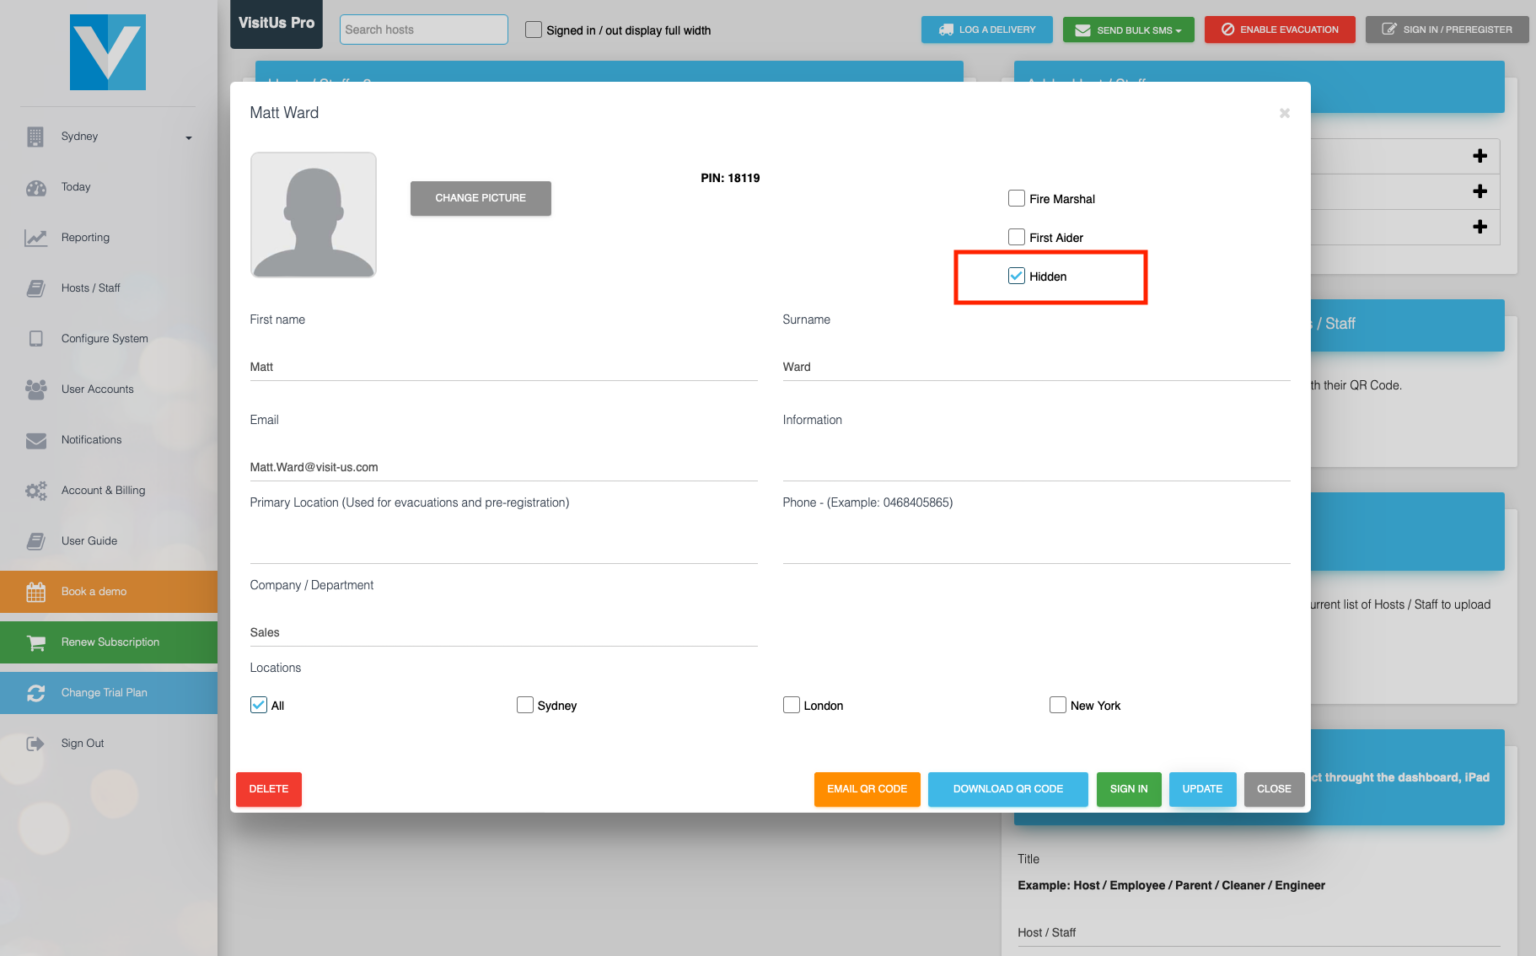
Task: Open the Reporting section via its chart icon
Action: [36, 237]
